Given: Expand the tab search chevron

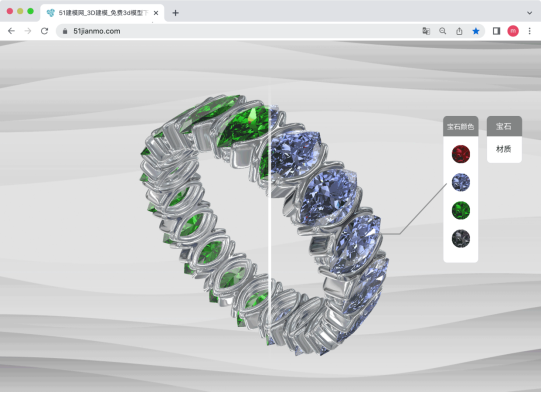Looking at the screenshot, I should tap(530, 13).
